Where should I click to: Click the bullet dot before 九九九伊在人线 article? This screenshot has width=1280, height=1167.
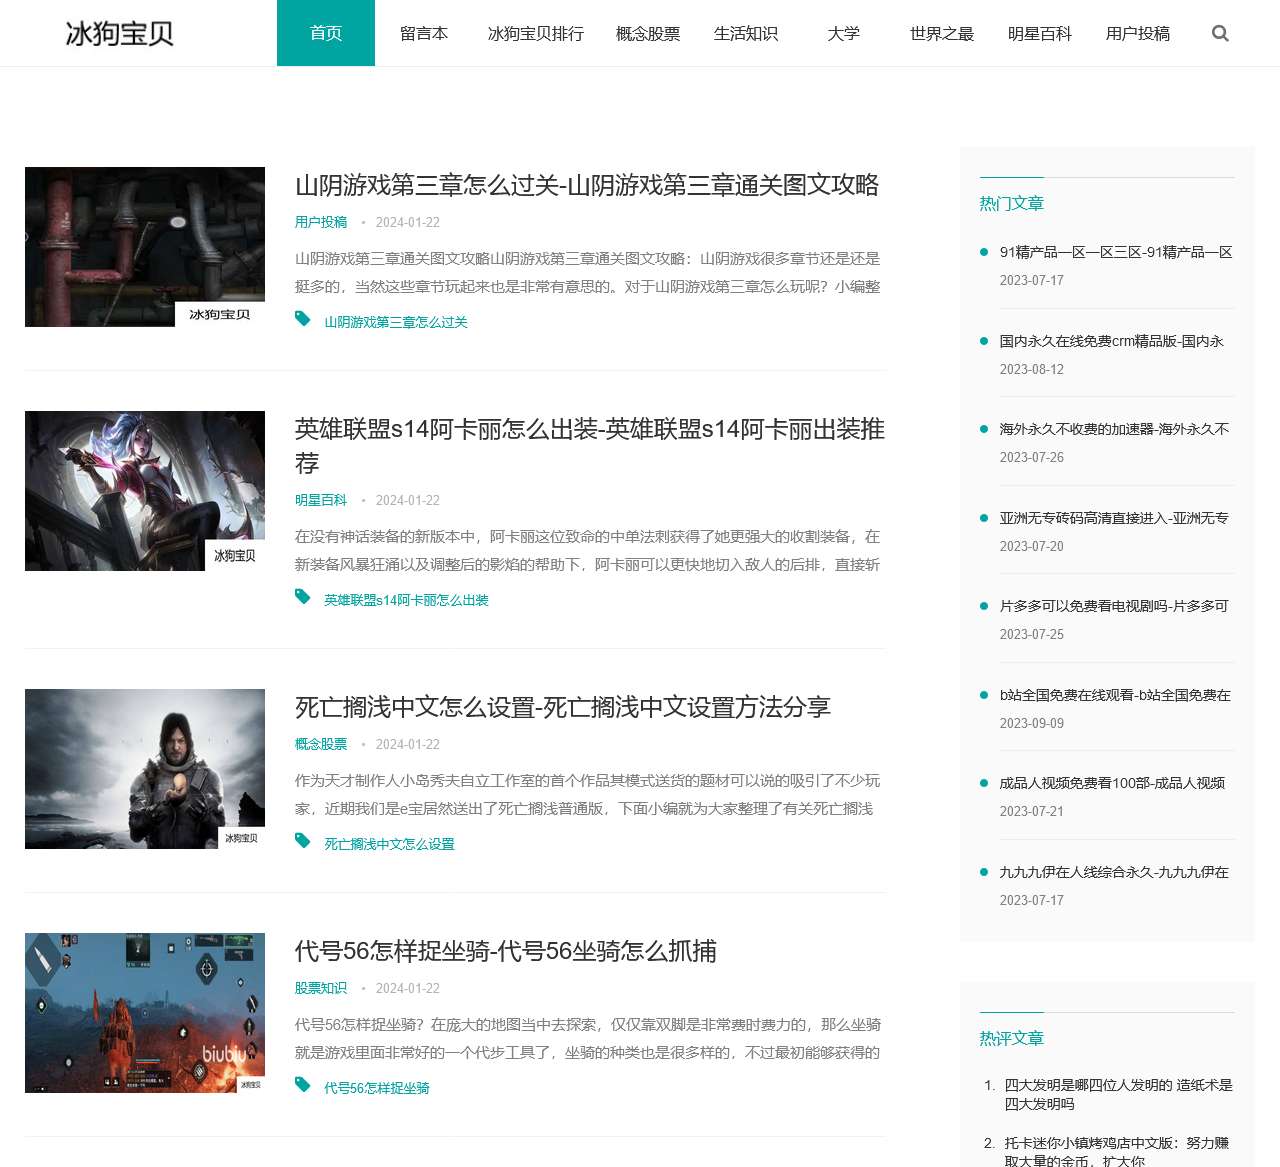coord(984,871)
